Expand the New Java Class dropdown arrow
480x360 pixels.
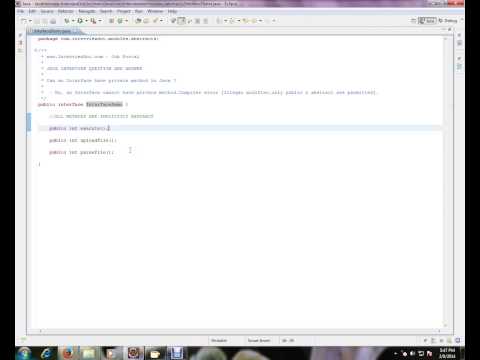126,21
